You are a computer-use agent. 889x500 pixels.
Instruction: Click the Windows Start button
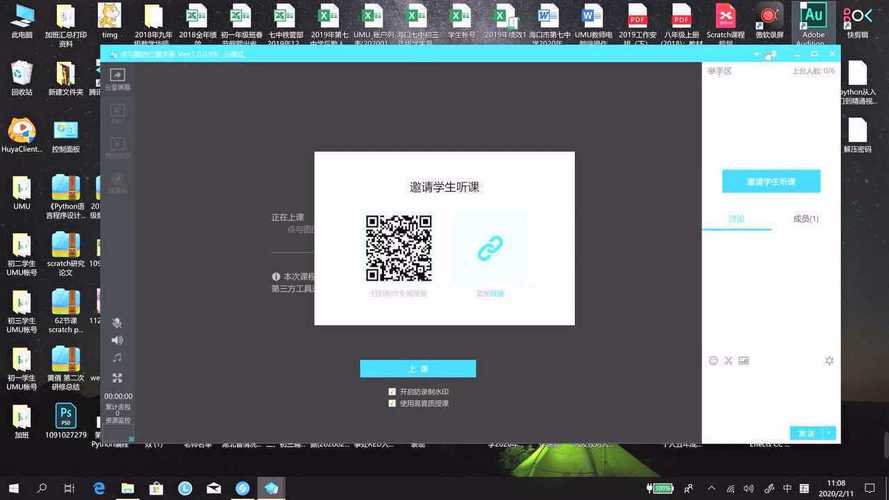14,488
